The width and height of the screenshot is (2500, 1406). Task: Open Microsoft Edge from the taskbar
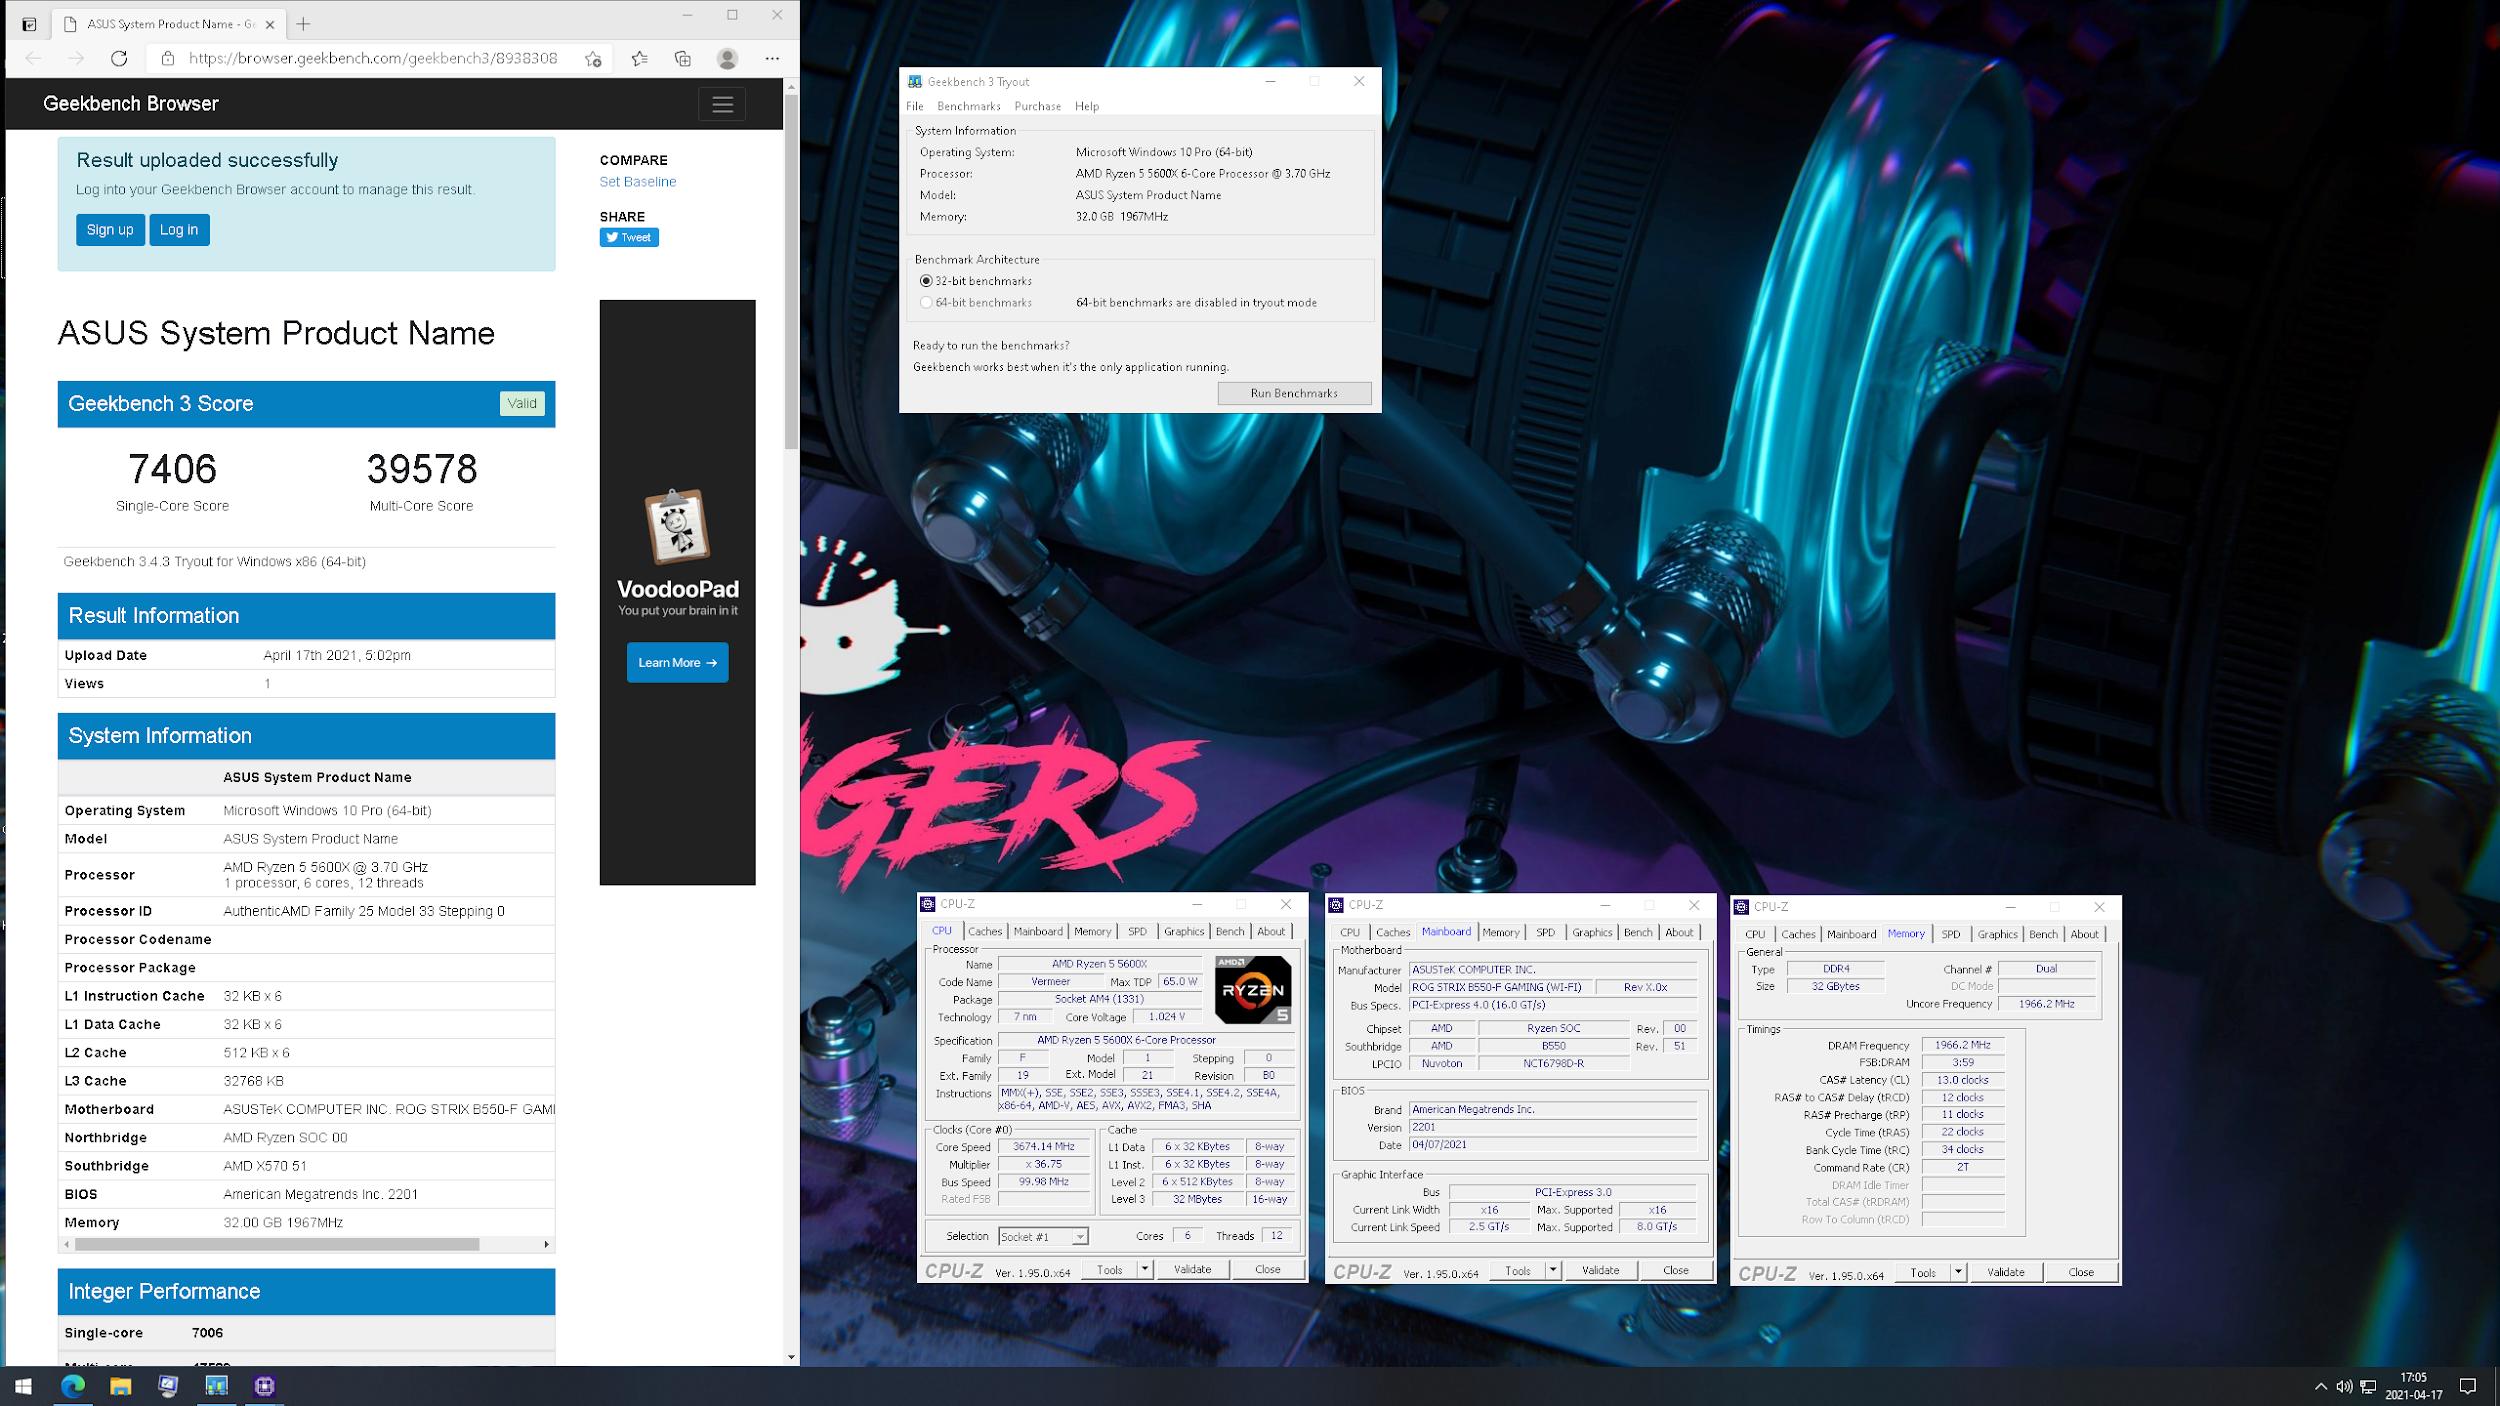[72, 1386]
